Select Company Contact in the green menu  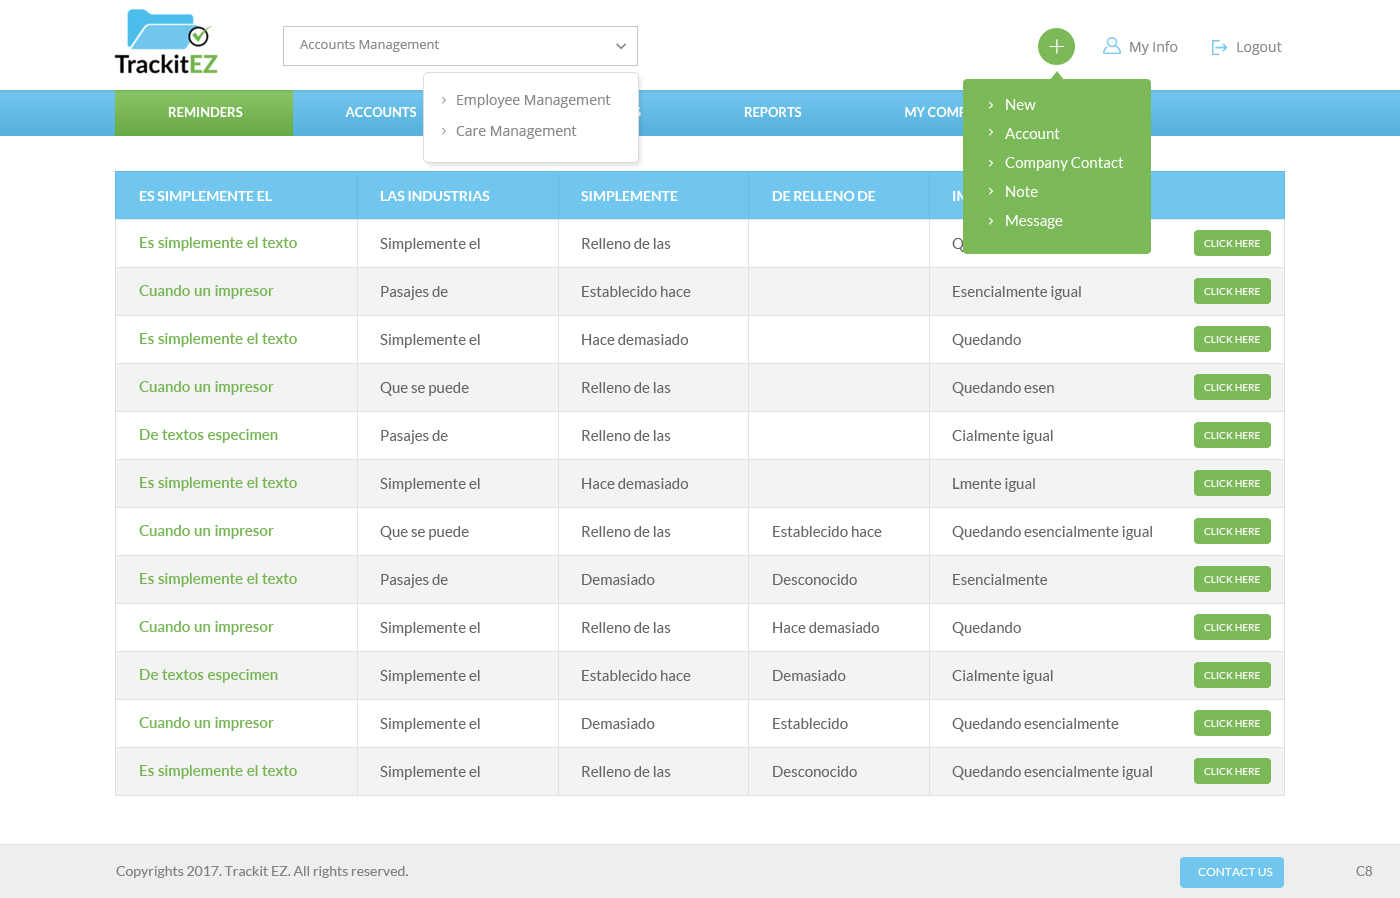1063,163
